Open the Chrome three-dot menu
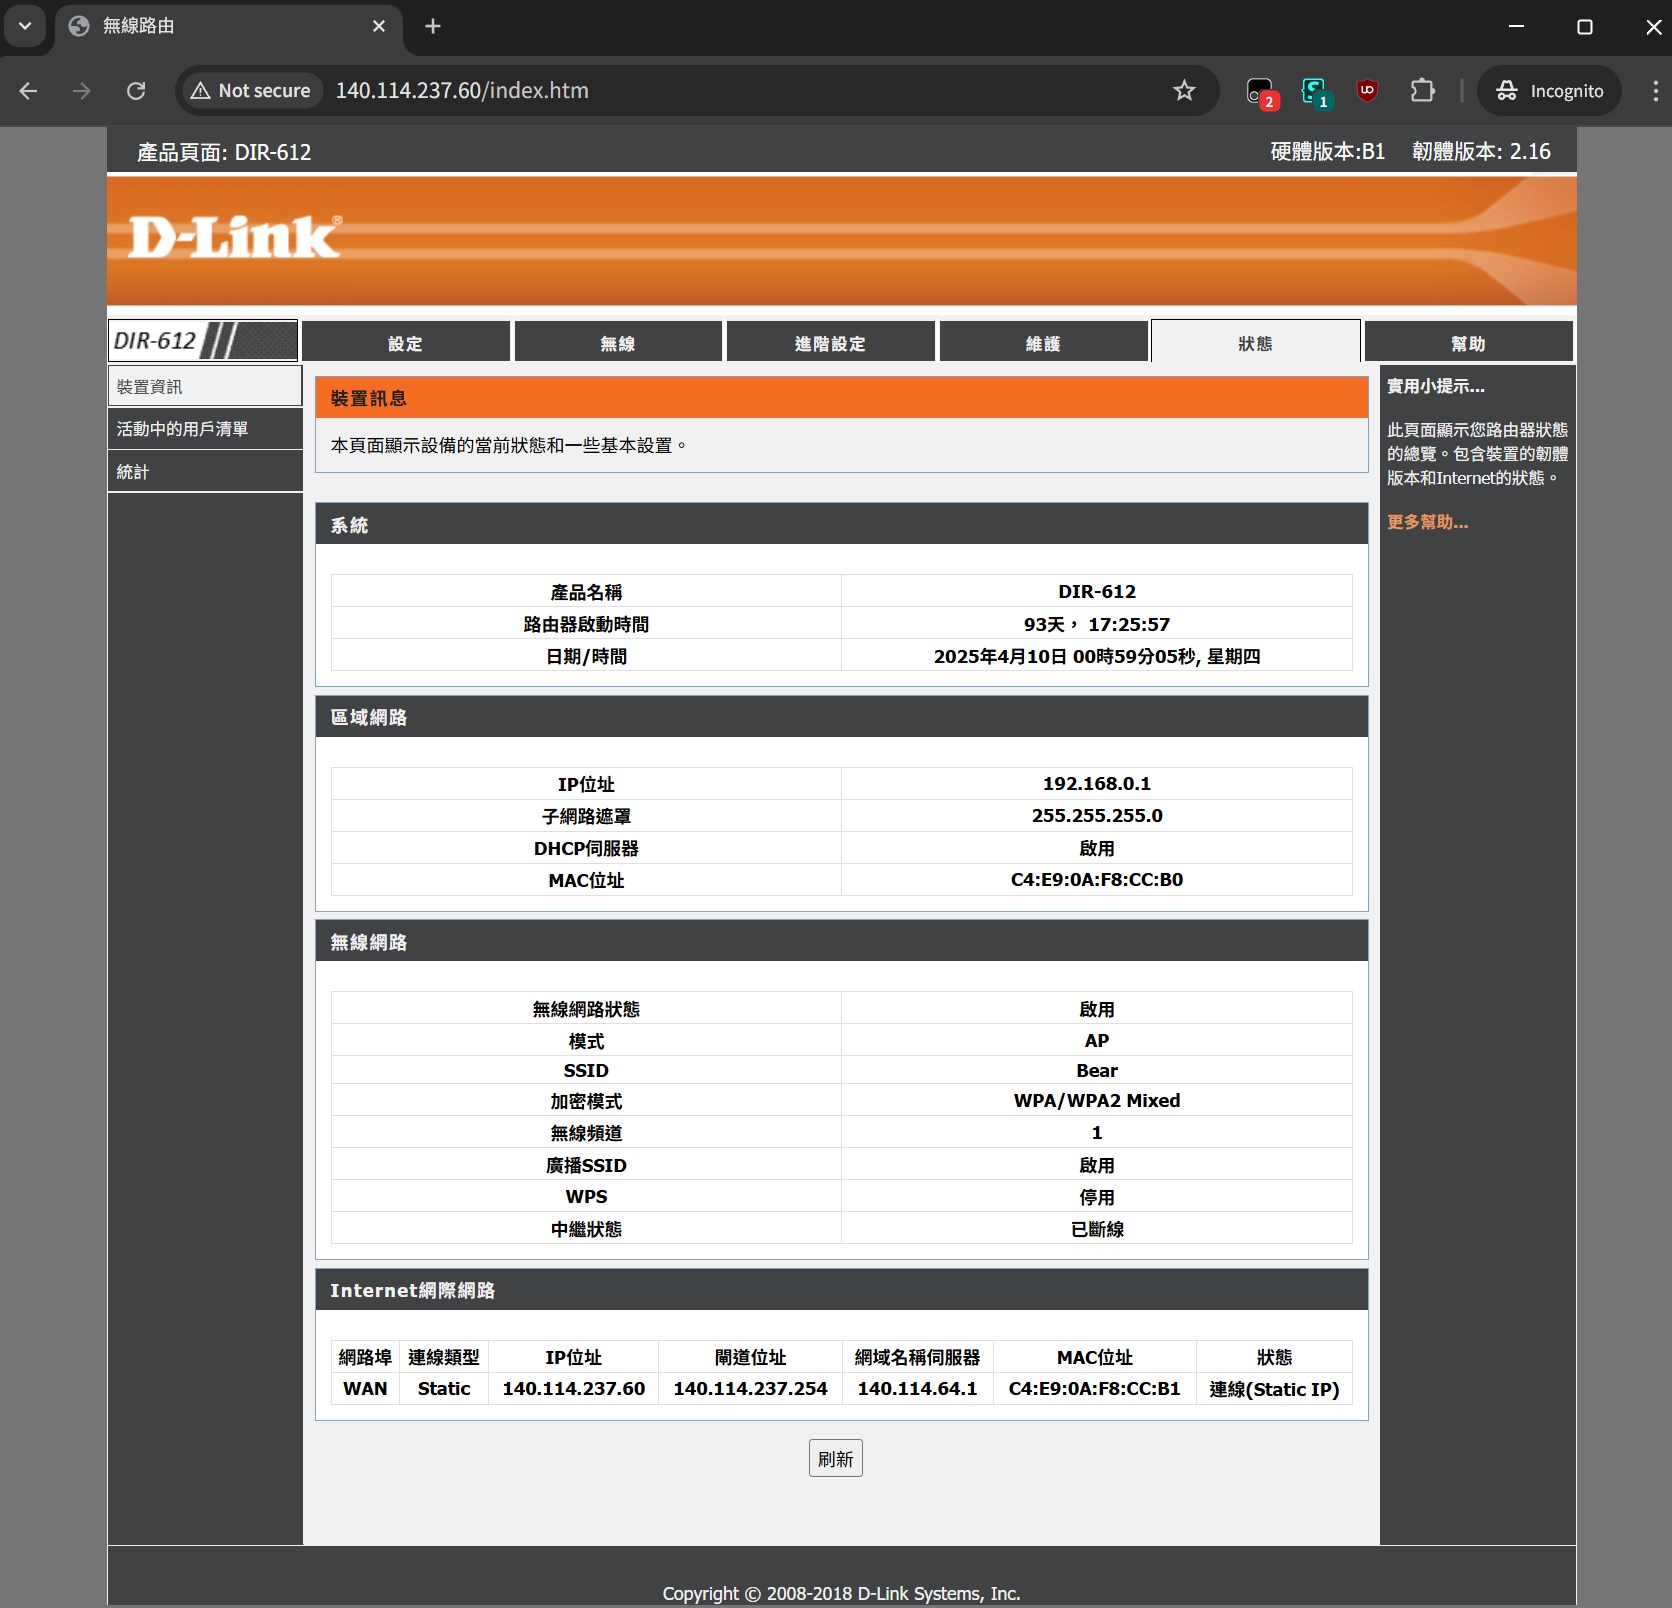Screen dimensions: 1672x1608 (x=1655, y=91)
